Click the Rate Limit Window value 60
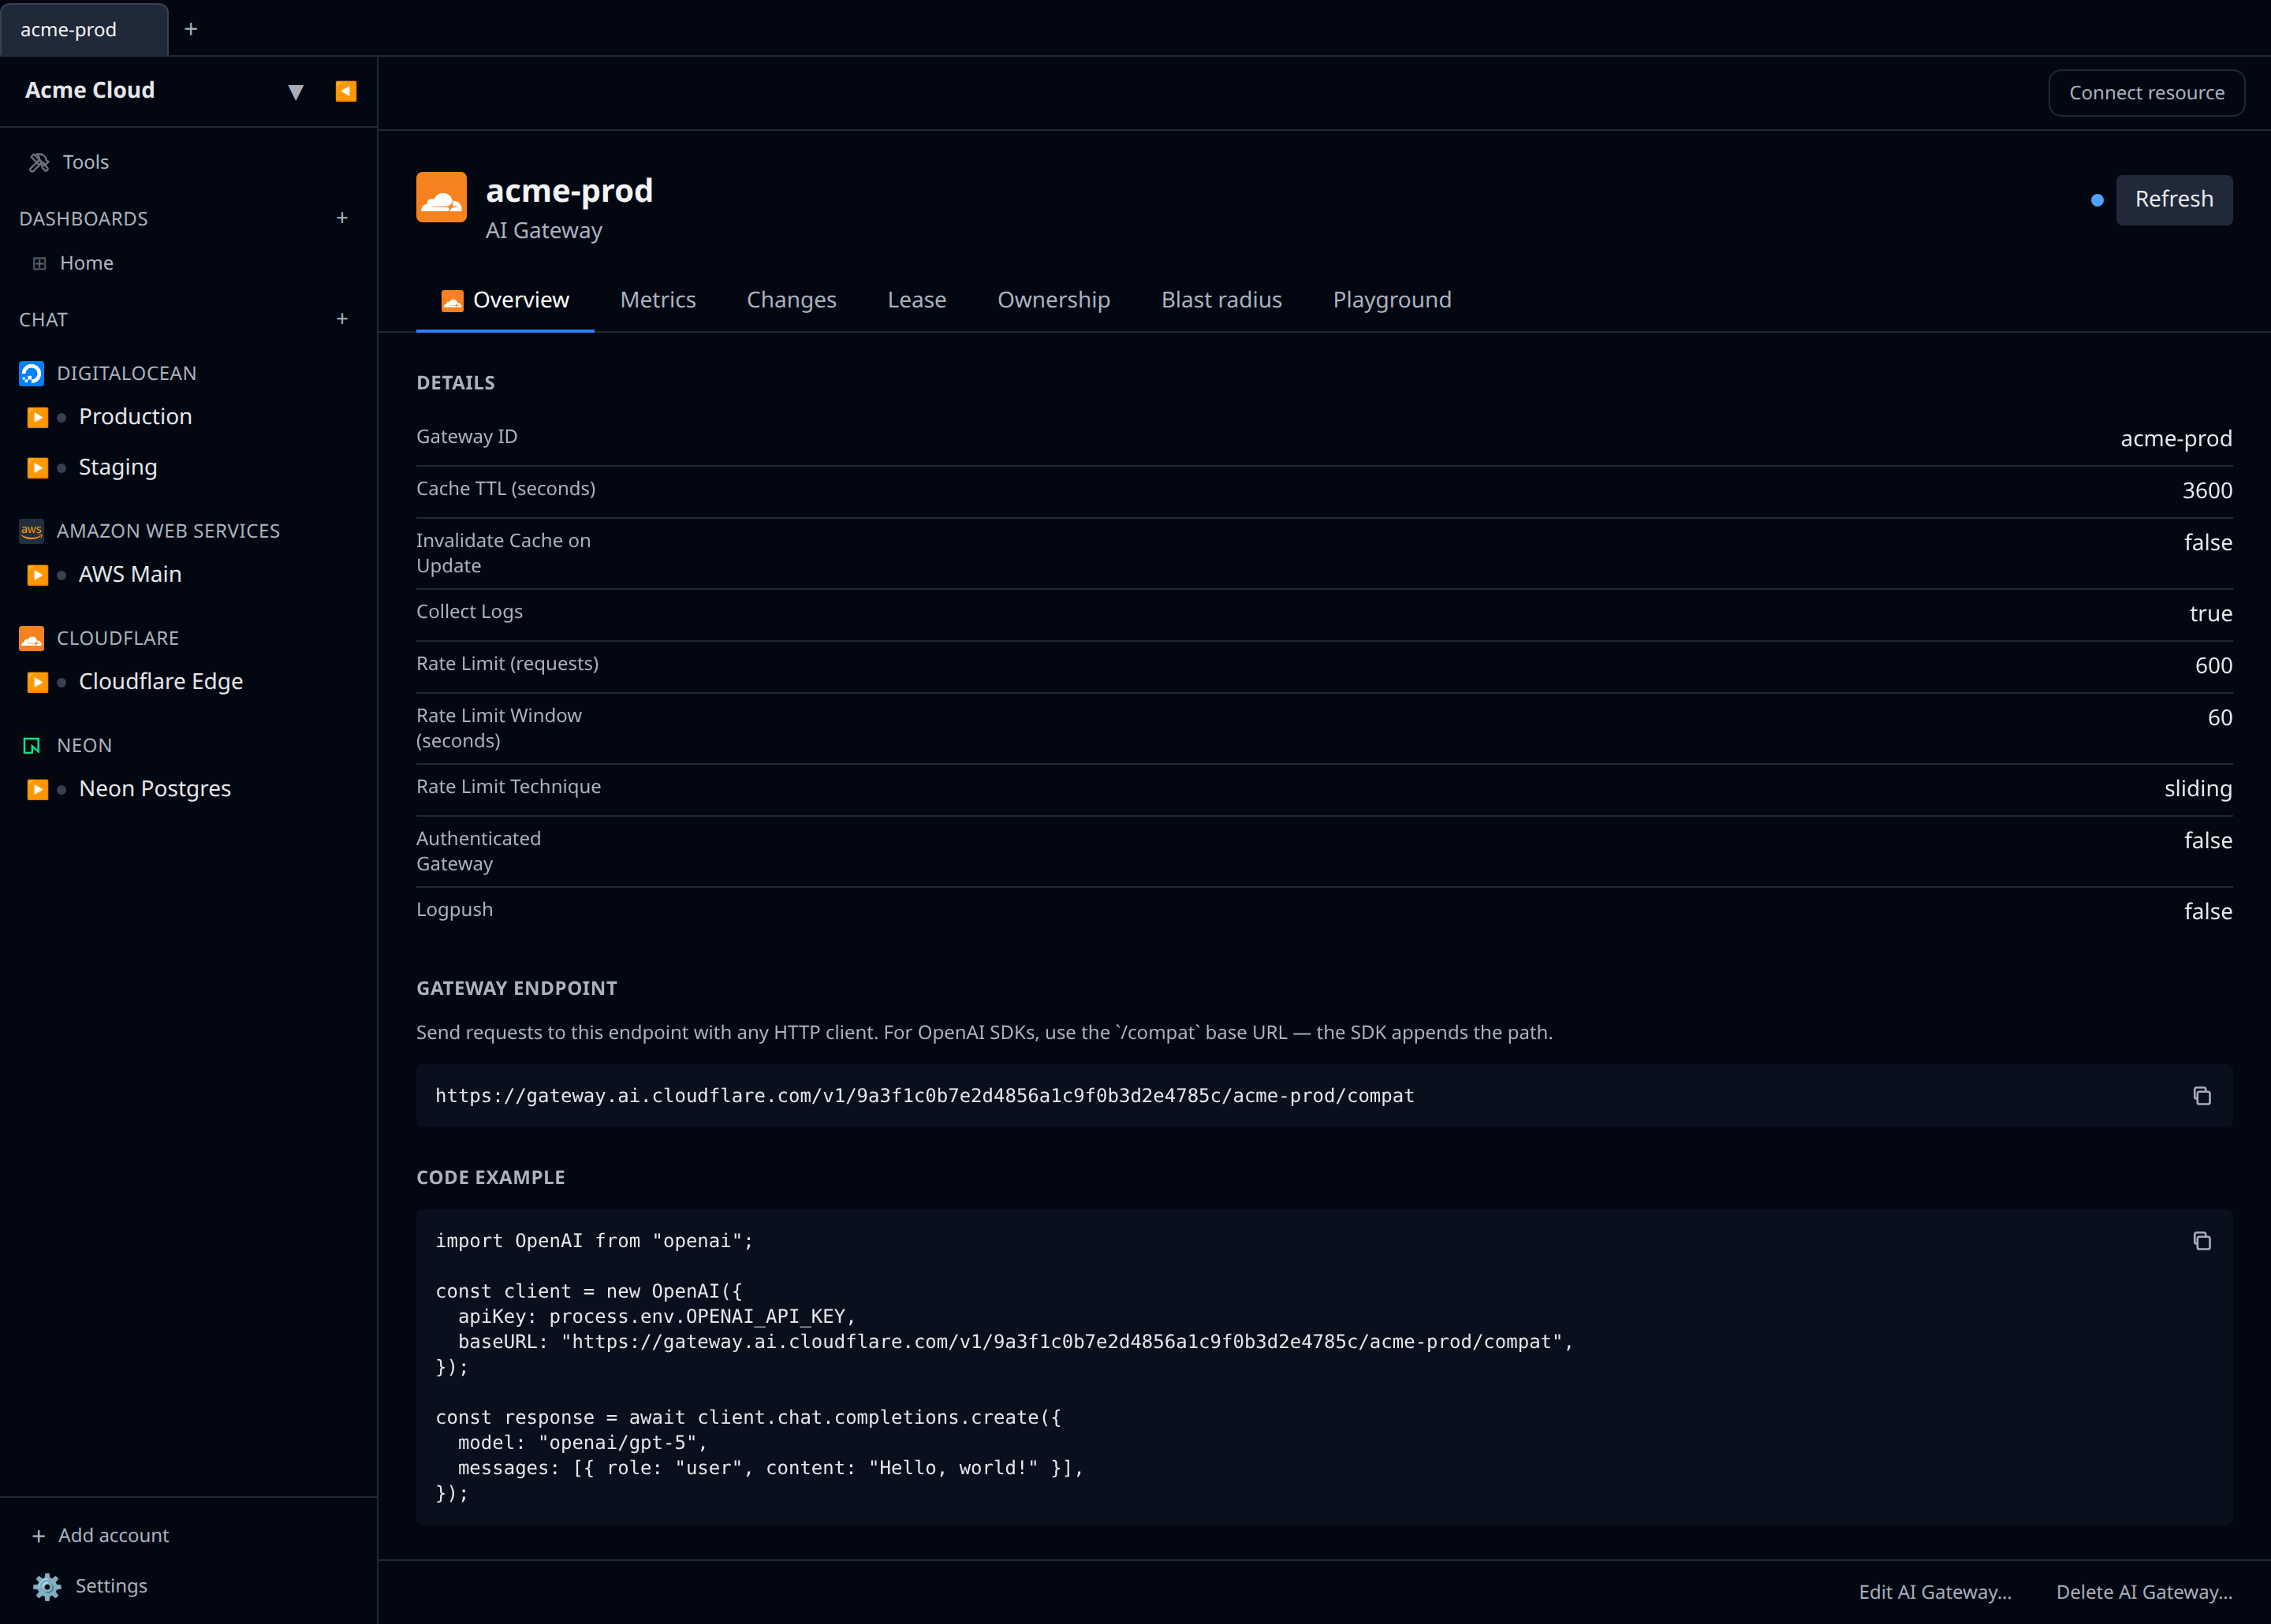 [2220, 718]
